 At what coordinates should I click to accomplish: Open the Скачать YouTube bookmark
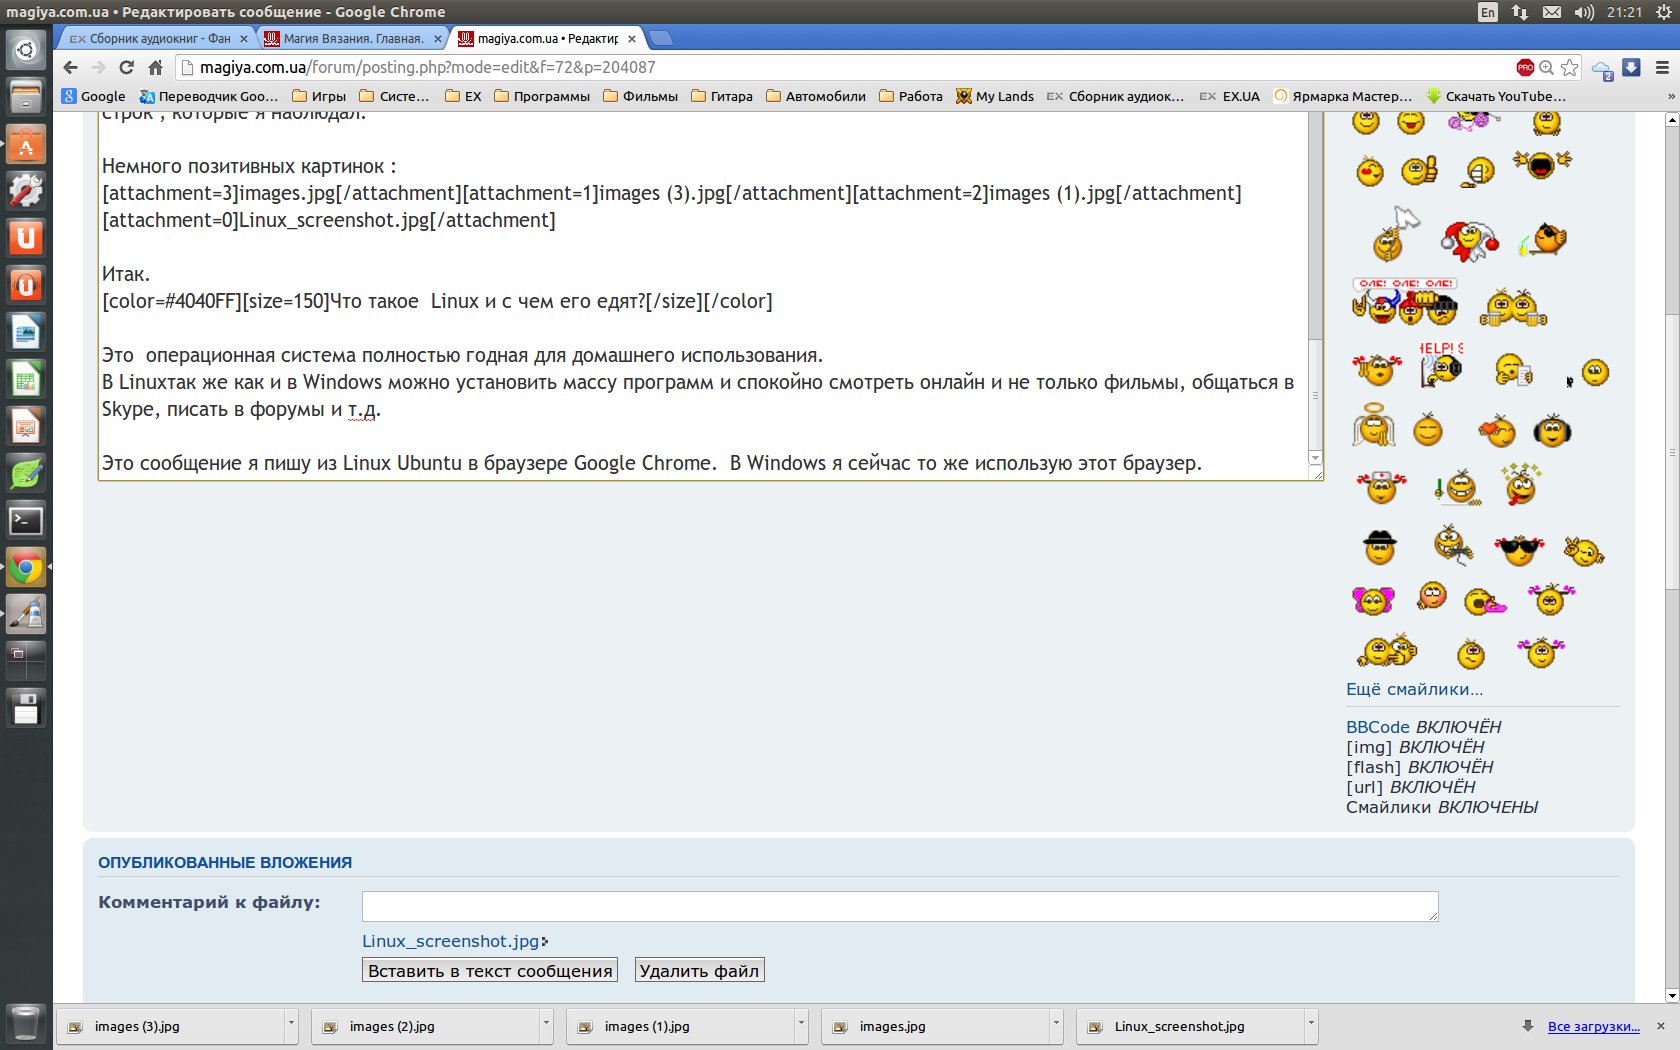(1496, 96)
